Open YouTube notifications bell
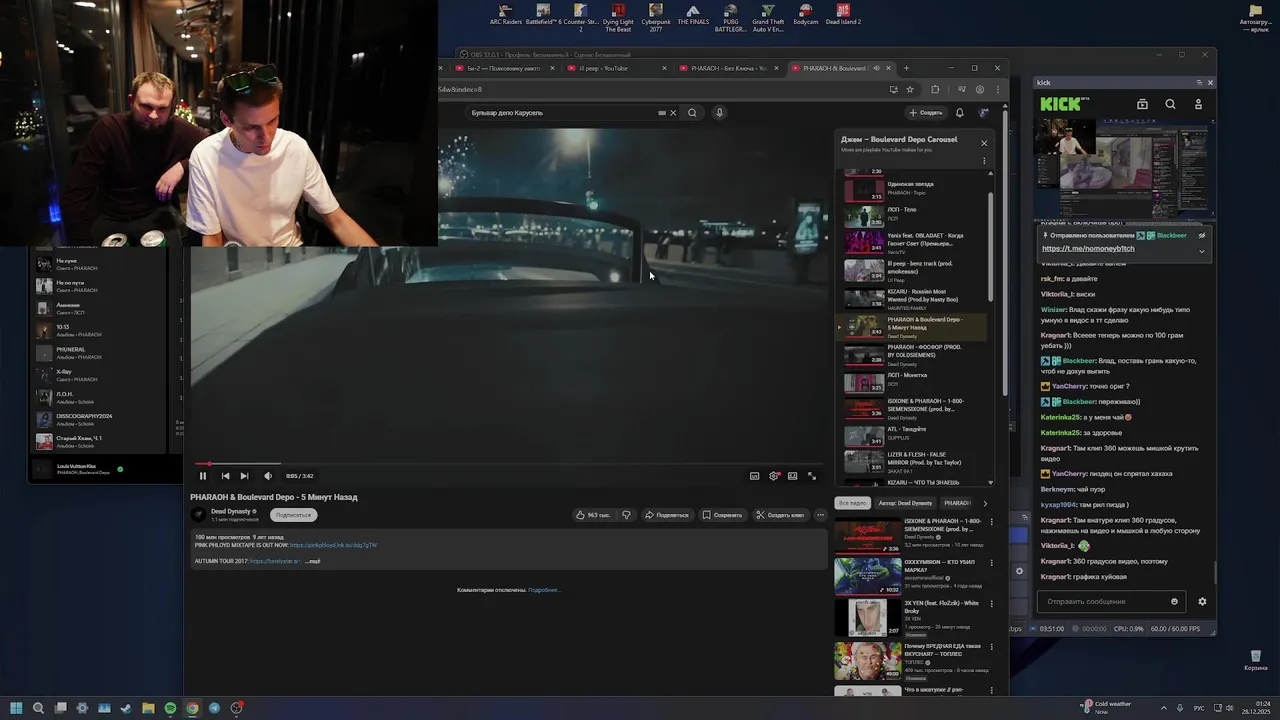Image resolution: width=1280 pixels, height=720 pixels. point(959,113)
